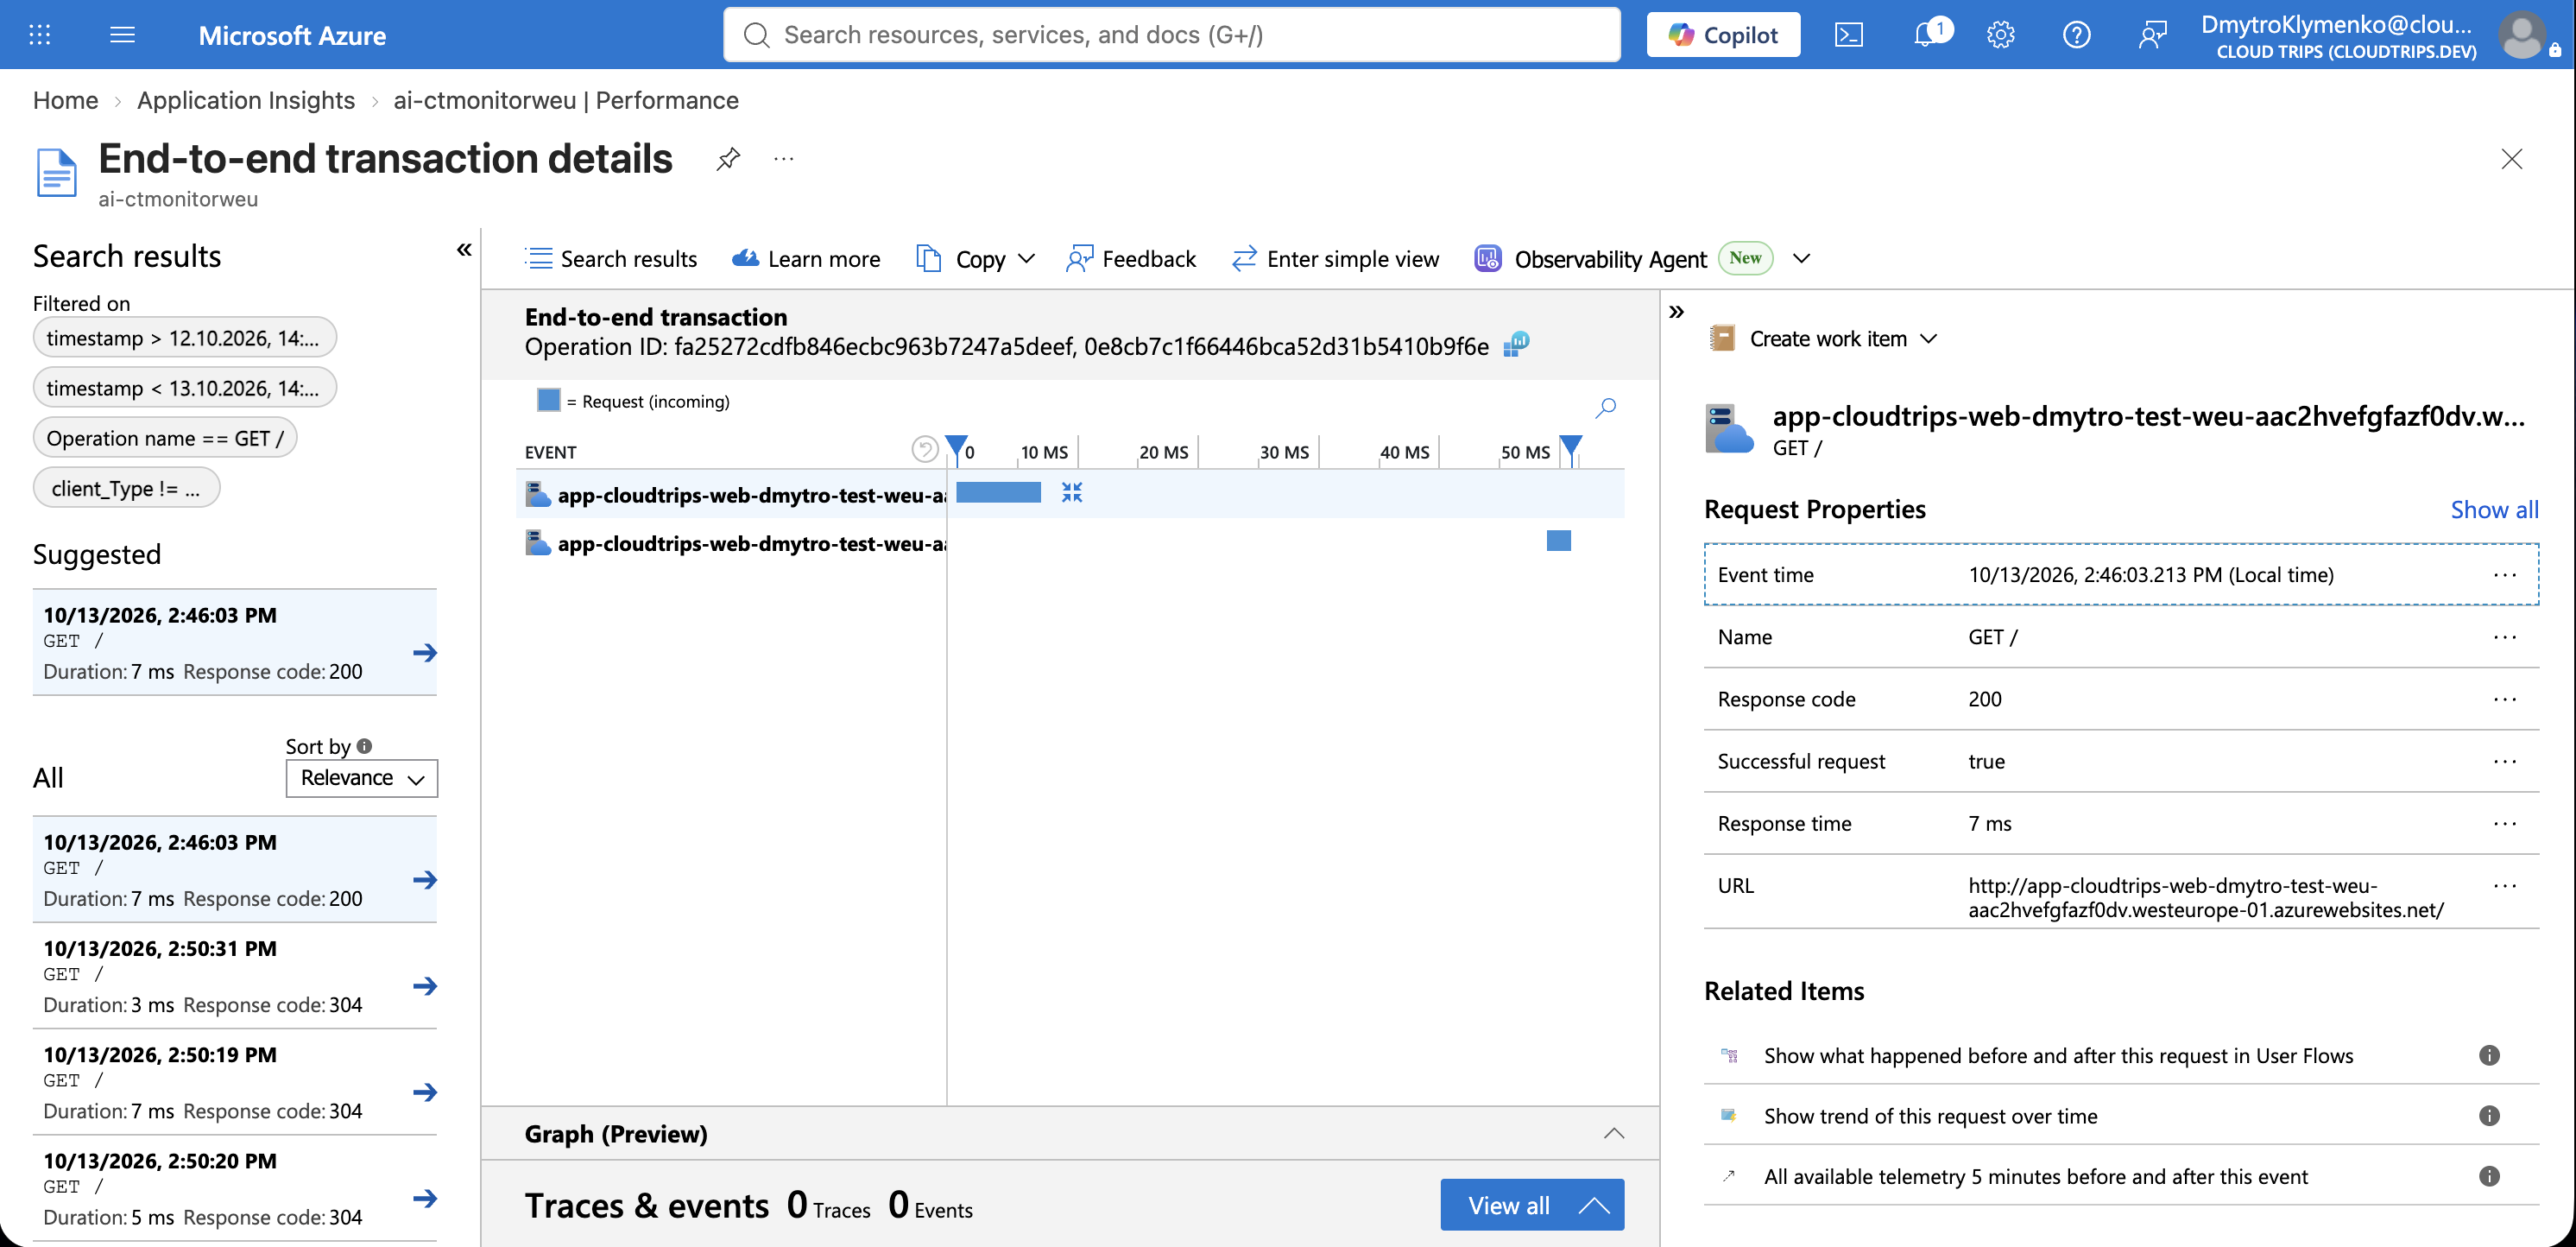Open info icon for request trend item

pyautogui.click(x=2489, y=1115)
